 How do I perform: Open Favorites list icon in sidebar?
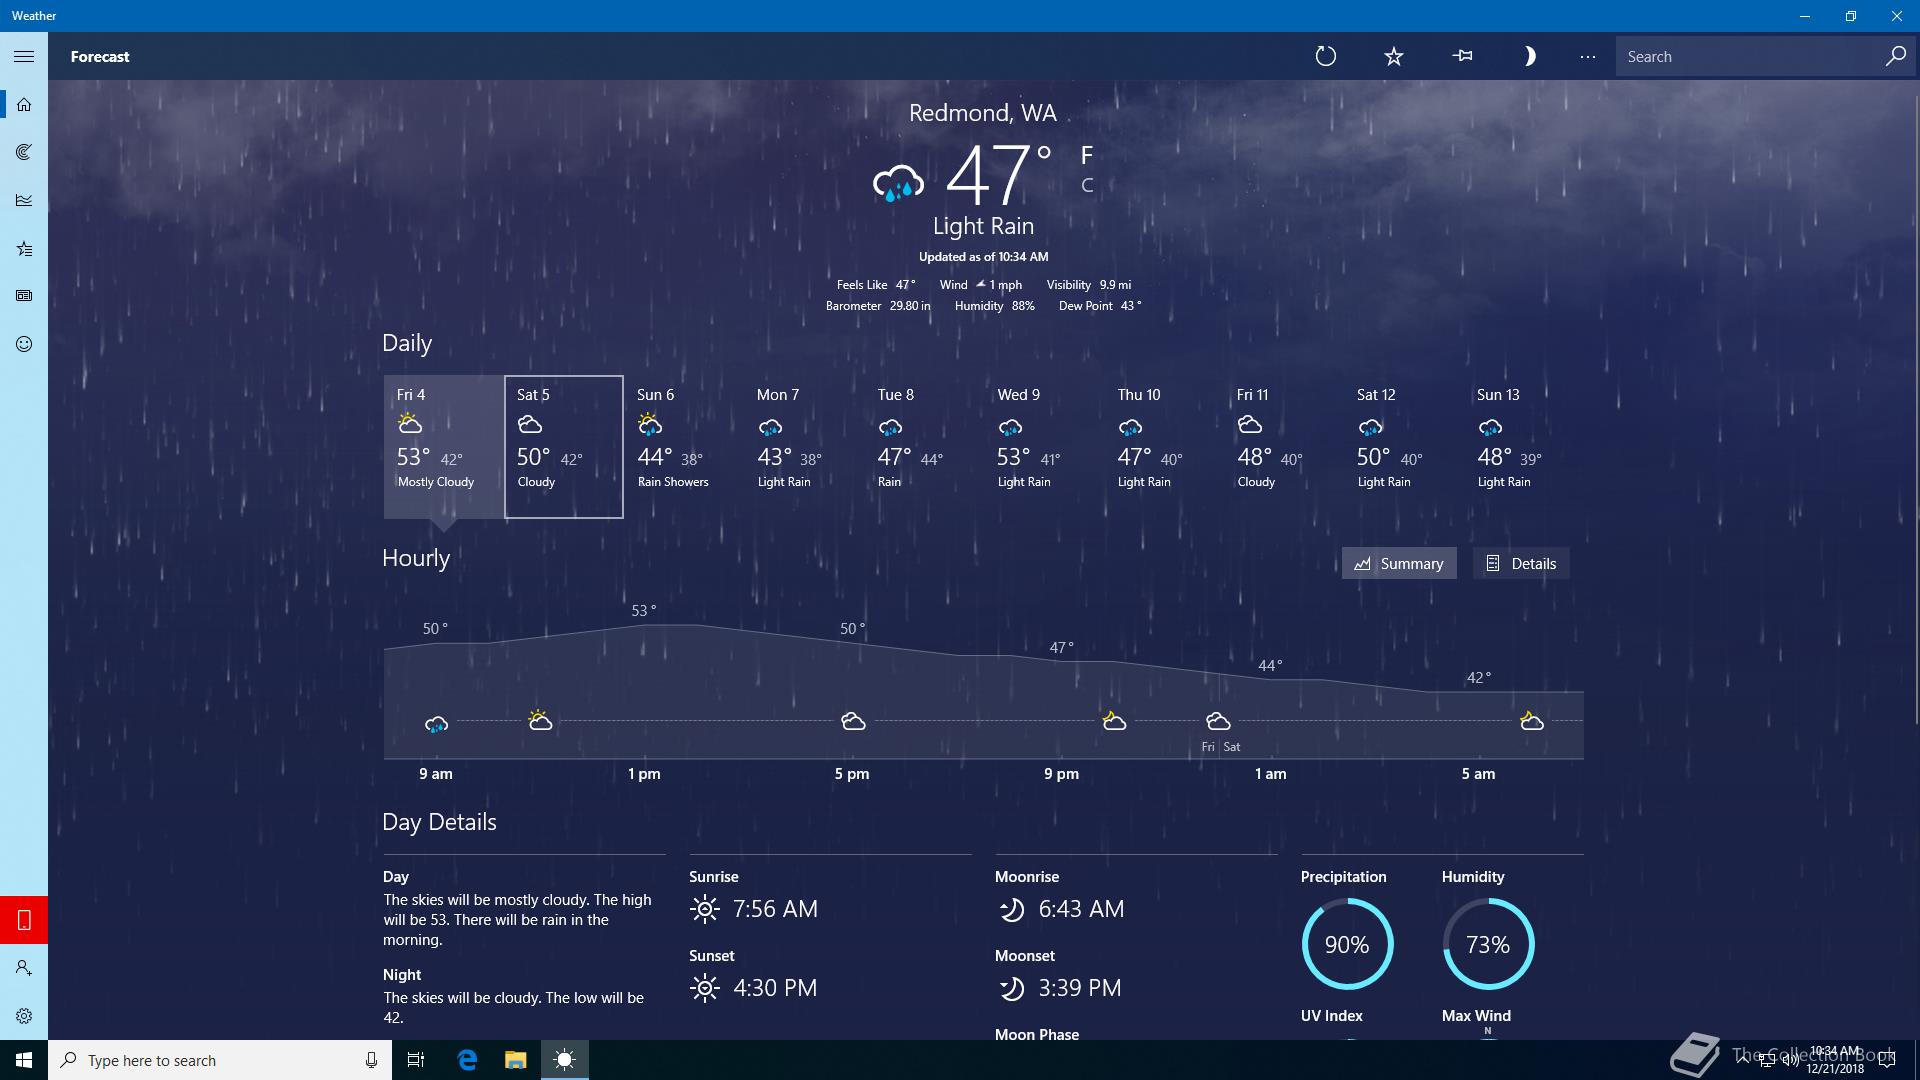[x=24, y=248]
